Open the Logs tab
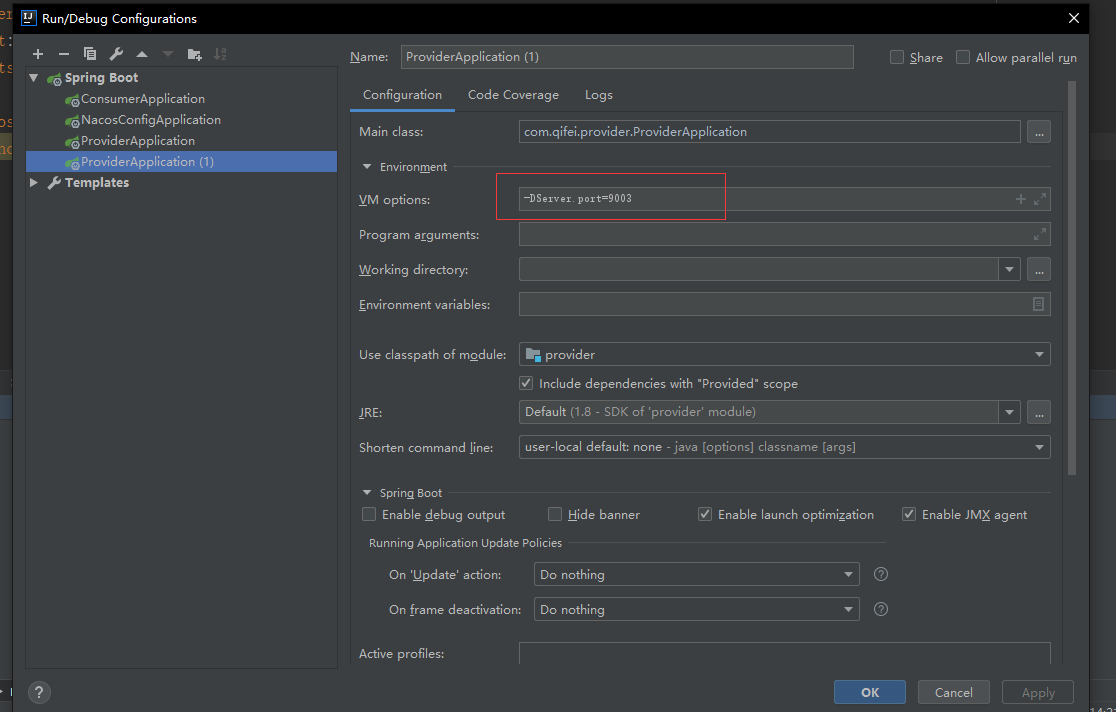The width and height of the screenshot is (1116, 712). click(599, 95)
